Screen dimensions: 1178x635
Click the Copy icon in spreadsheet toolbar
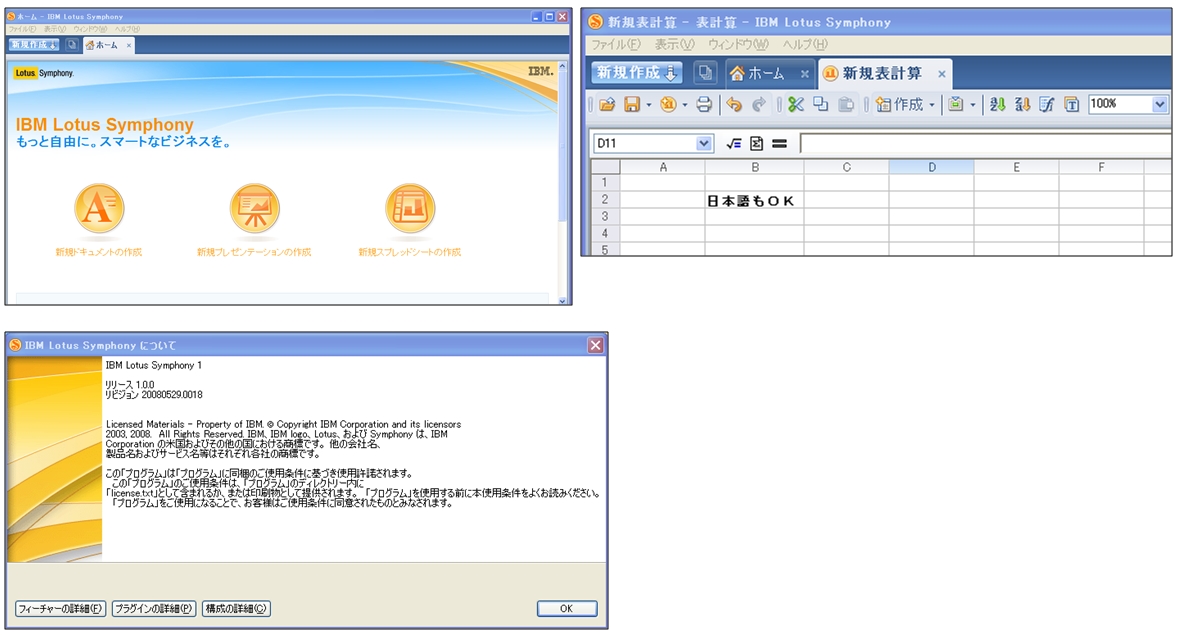[820, 104]
